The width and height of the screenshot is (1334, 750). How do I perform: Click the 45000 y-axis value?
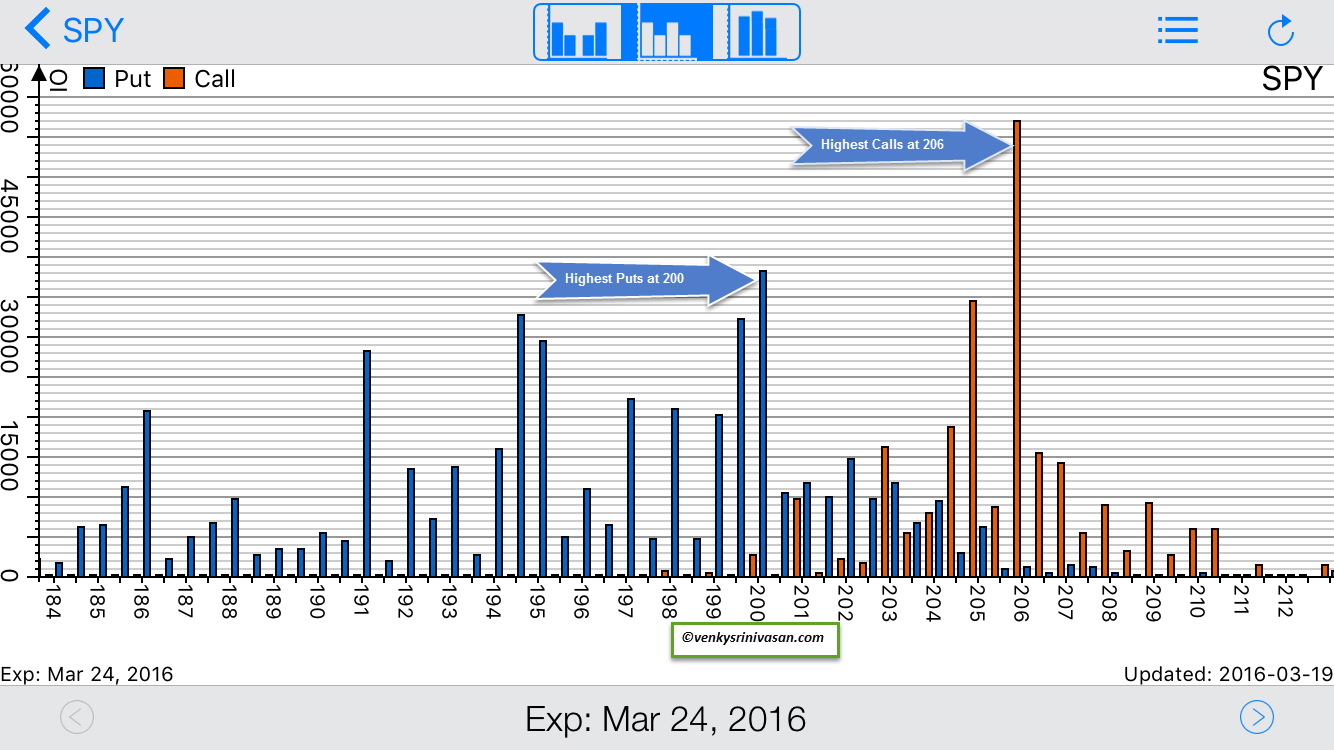coord(10,217)
